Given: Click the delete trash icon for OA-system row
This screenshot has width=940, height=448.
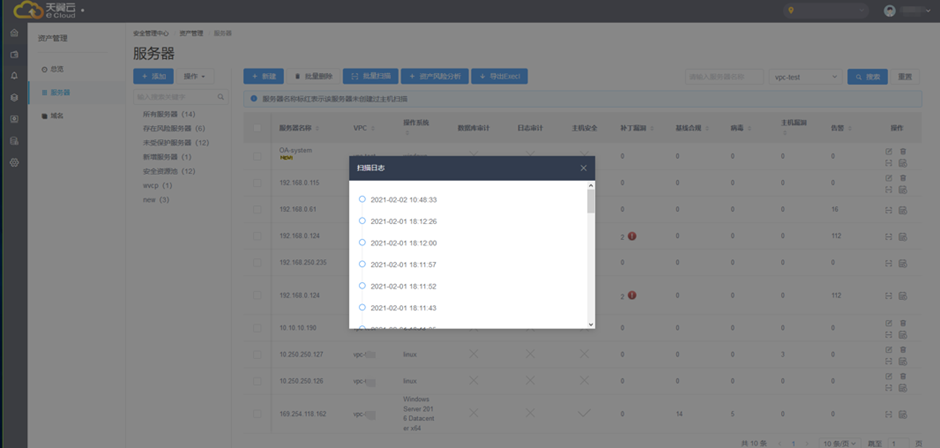Looking at the screenshot, I should pyautogui.click(x=903, y=151).
